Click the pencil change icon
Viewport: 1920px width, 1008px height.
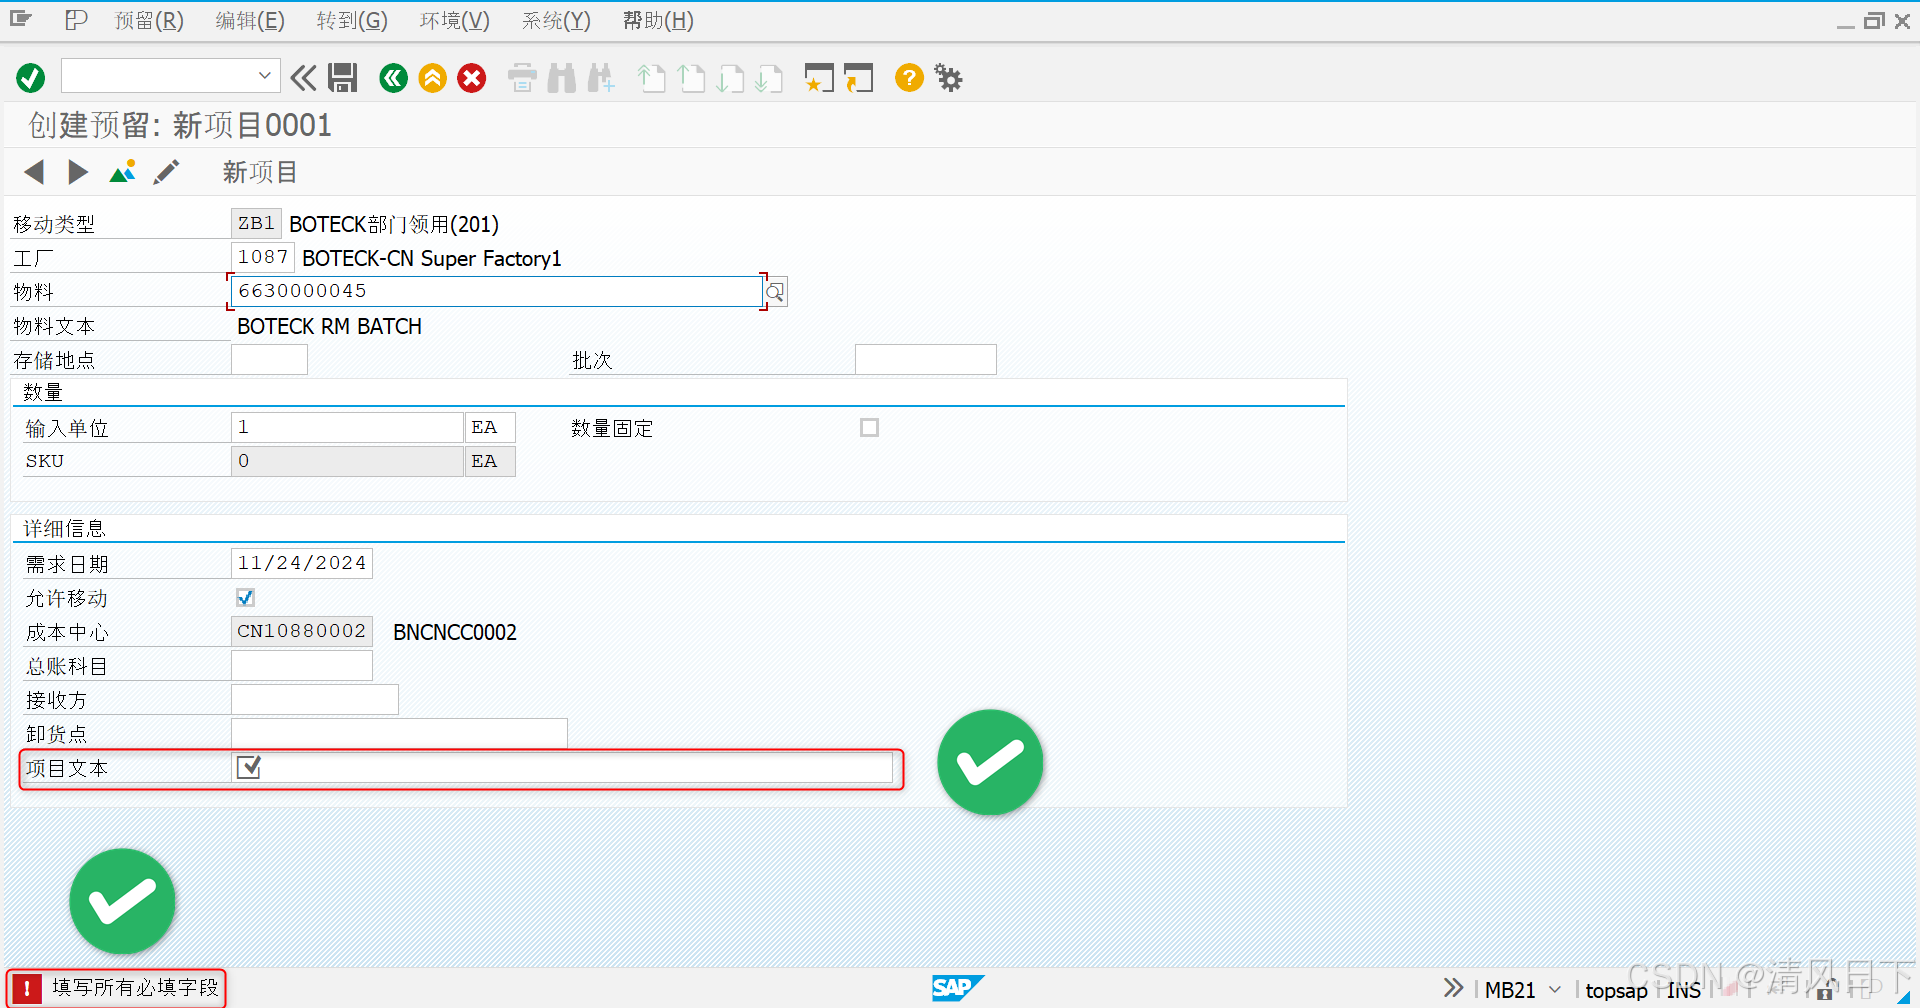point(166,172)
